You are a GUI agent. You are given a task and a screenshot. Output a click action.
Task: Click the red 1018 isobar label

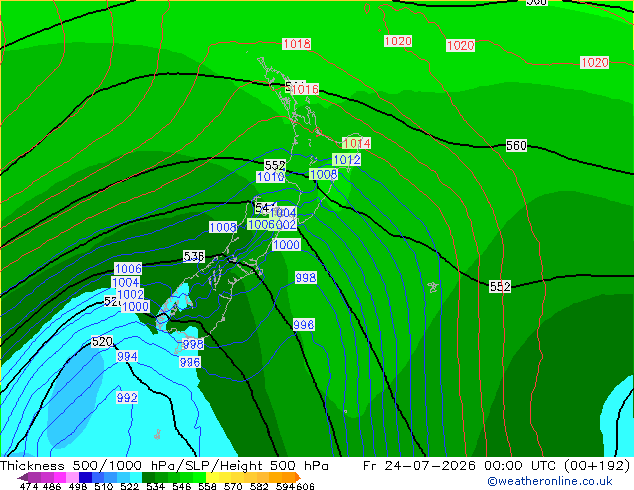[x=297, y=44]
